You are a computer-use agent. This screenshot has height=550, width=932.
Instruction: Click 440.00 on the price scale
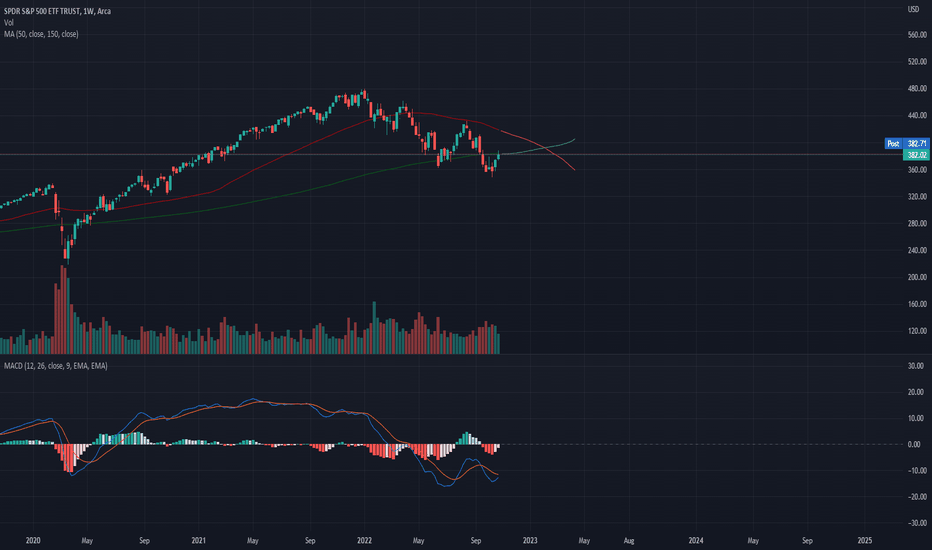917,115
